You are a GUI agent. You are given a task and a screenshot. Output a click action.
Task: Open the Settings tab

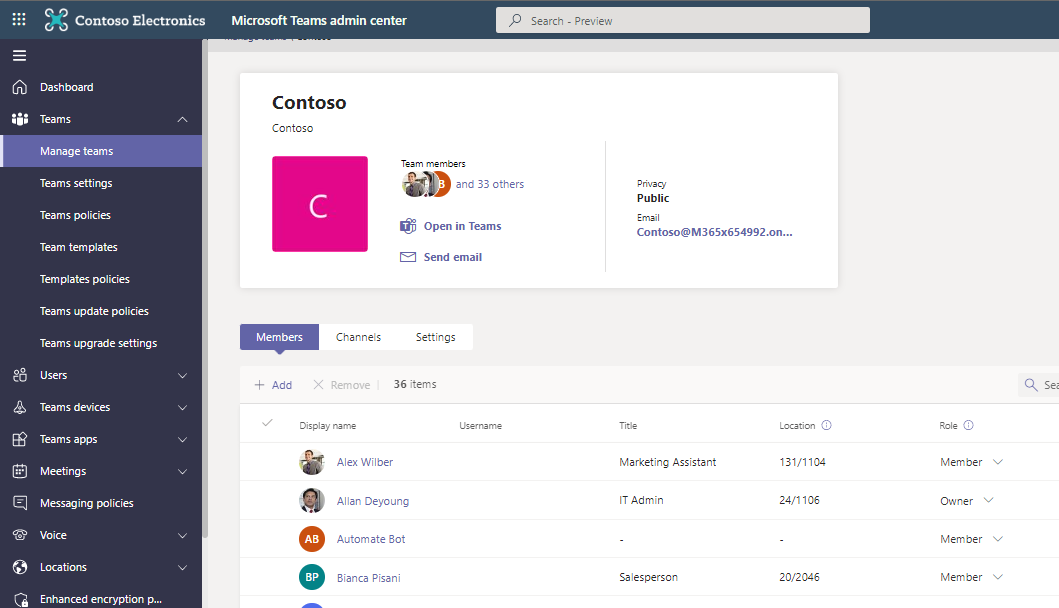435,337
